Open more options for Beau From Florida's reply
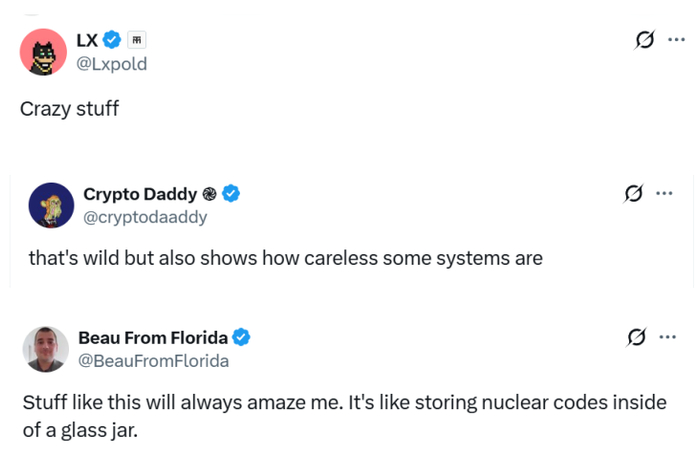 [x=667, y=337]
